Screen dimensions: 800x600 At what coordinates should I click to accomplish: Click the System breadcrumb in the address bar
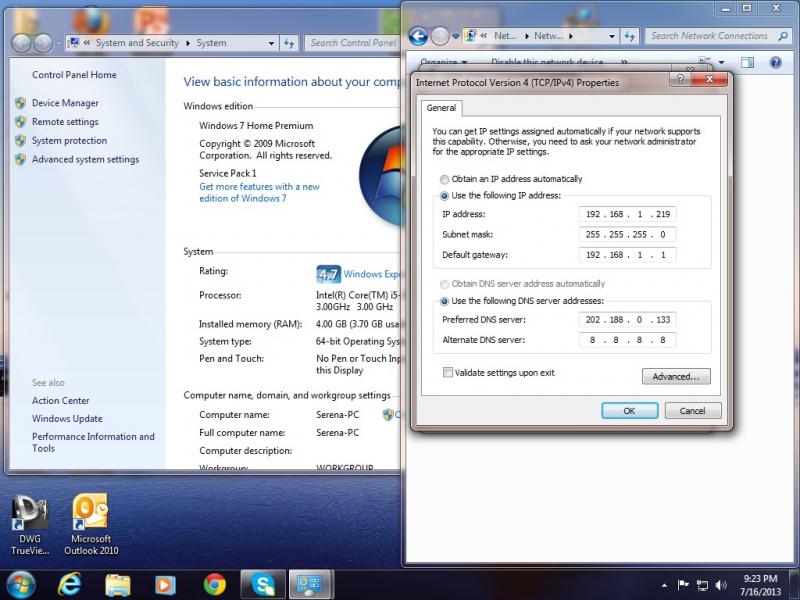[211, 43]
